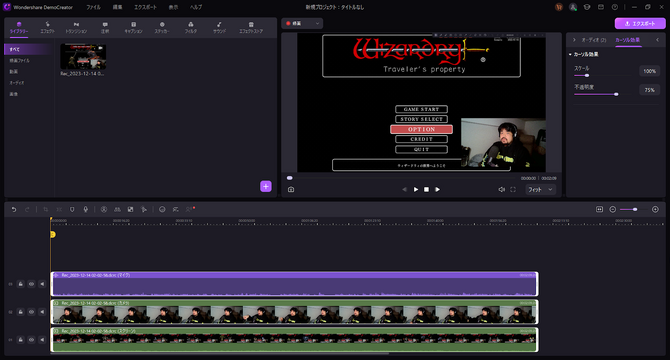Click the binoculars icon in the timeline toolbar

coord(117,209)
